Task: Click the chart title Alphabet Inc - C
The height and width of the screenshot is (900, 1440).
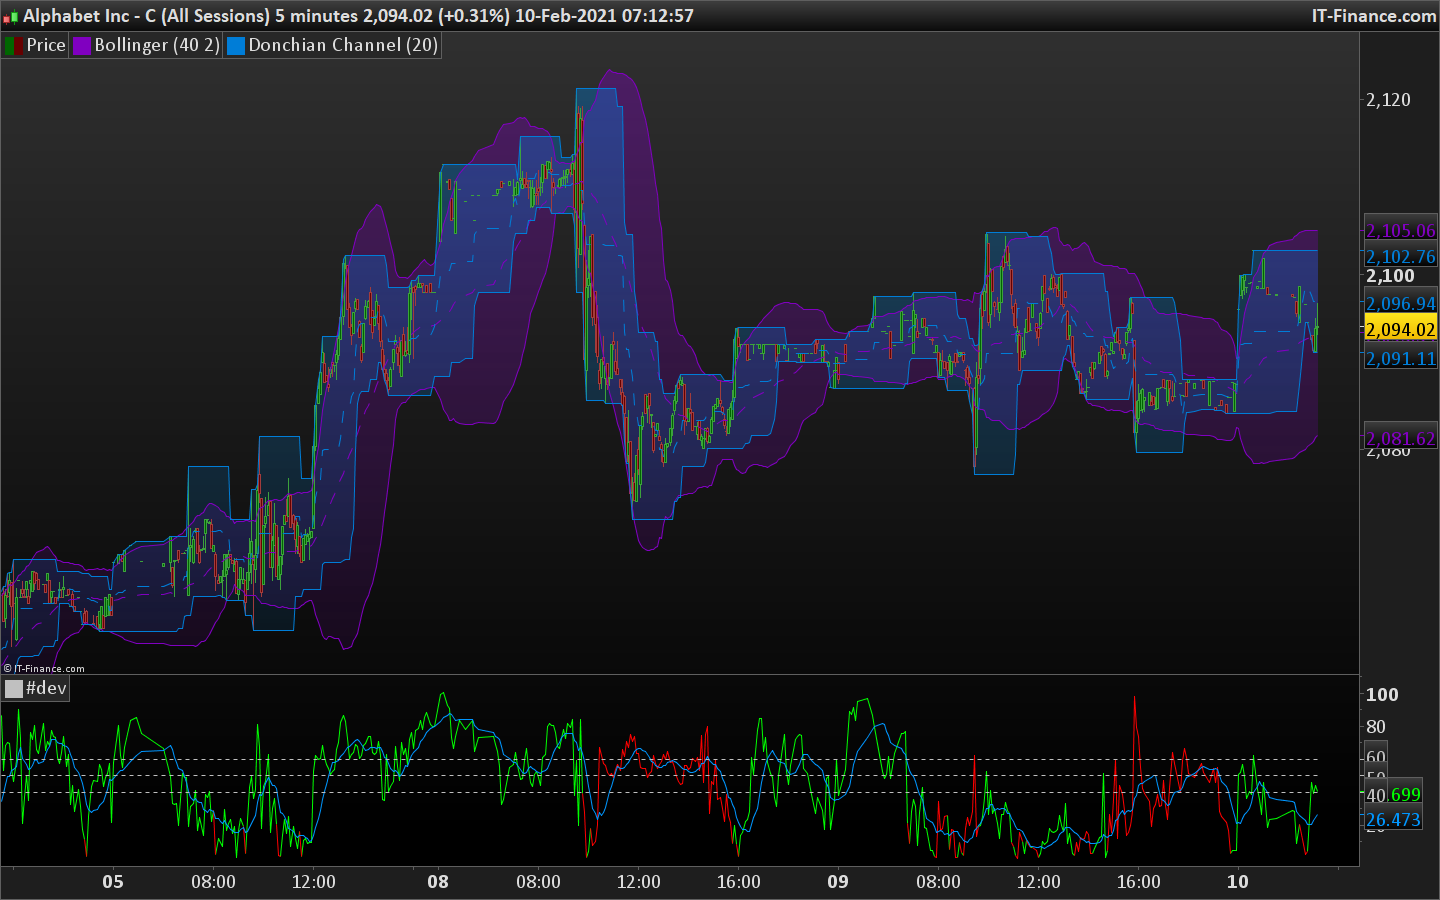Action: pos(89,16)
